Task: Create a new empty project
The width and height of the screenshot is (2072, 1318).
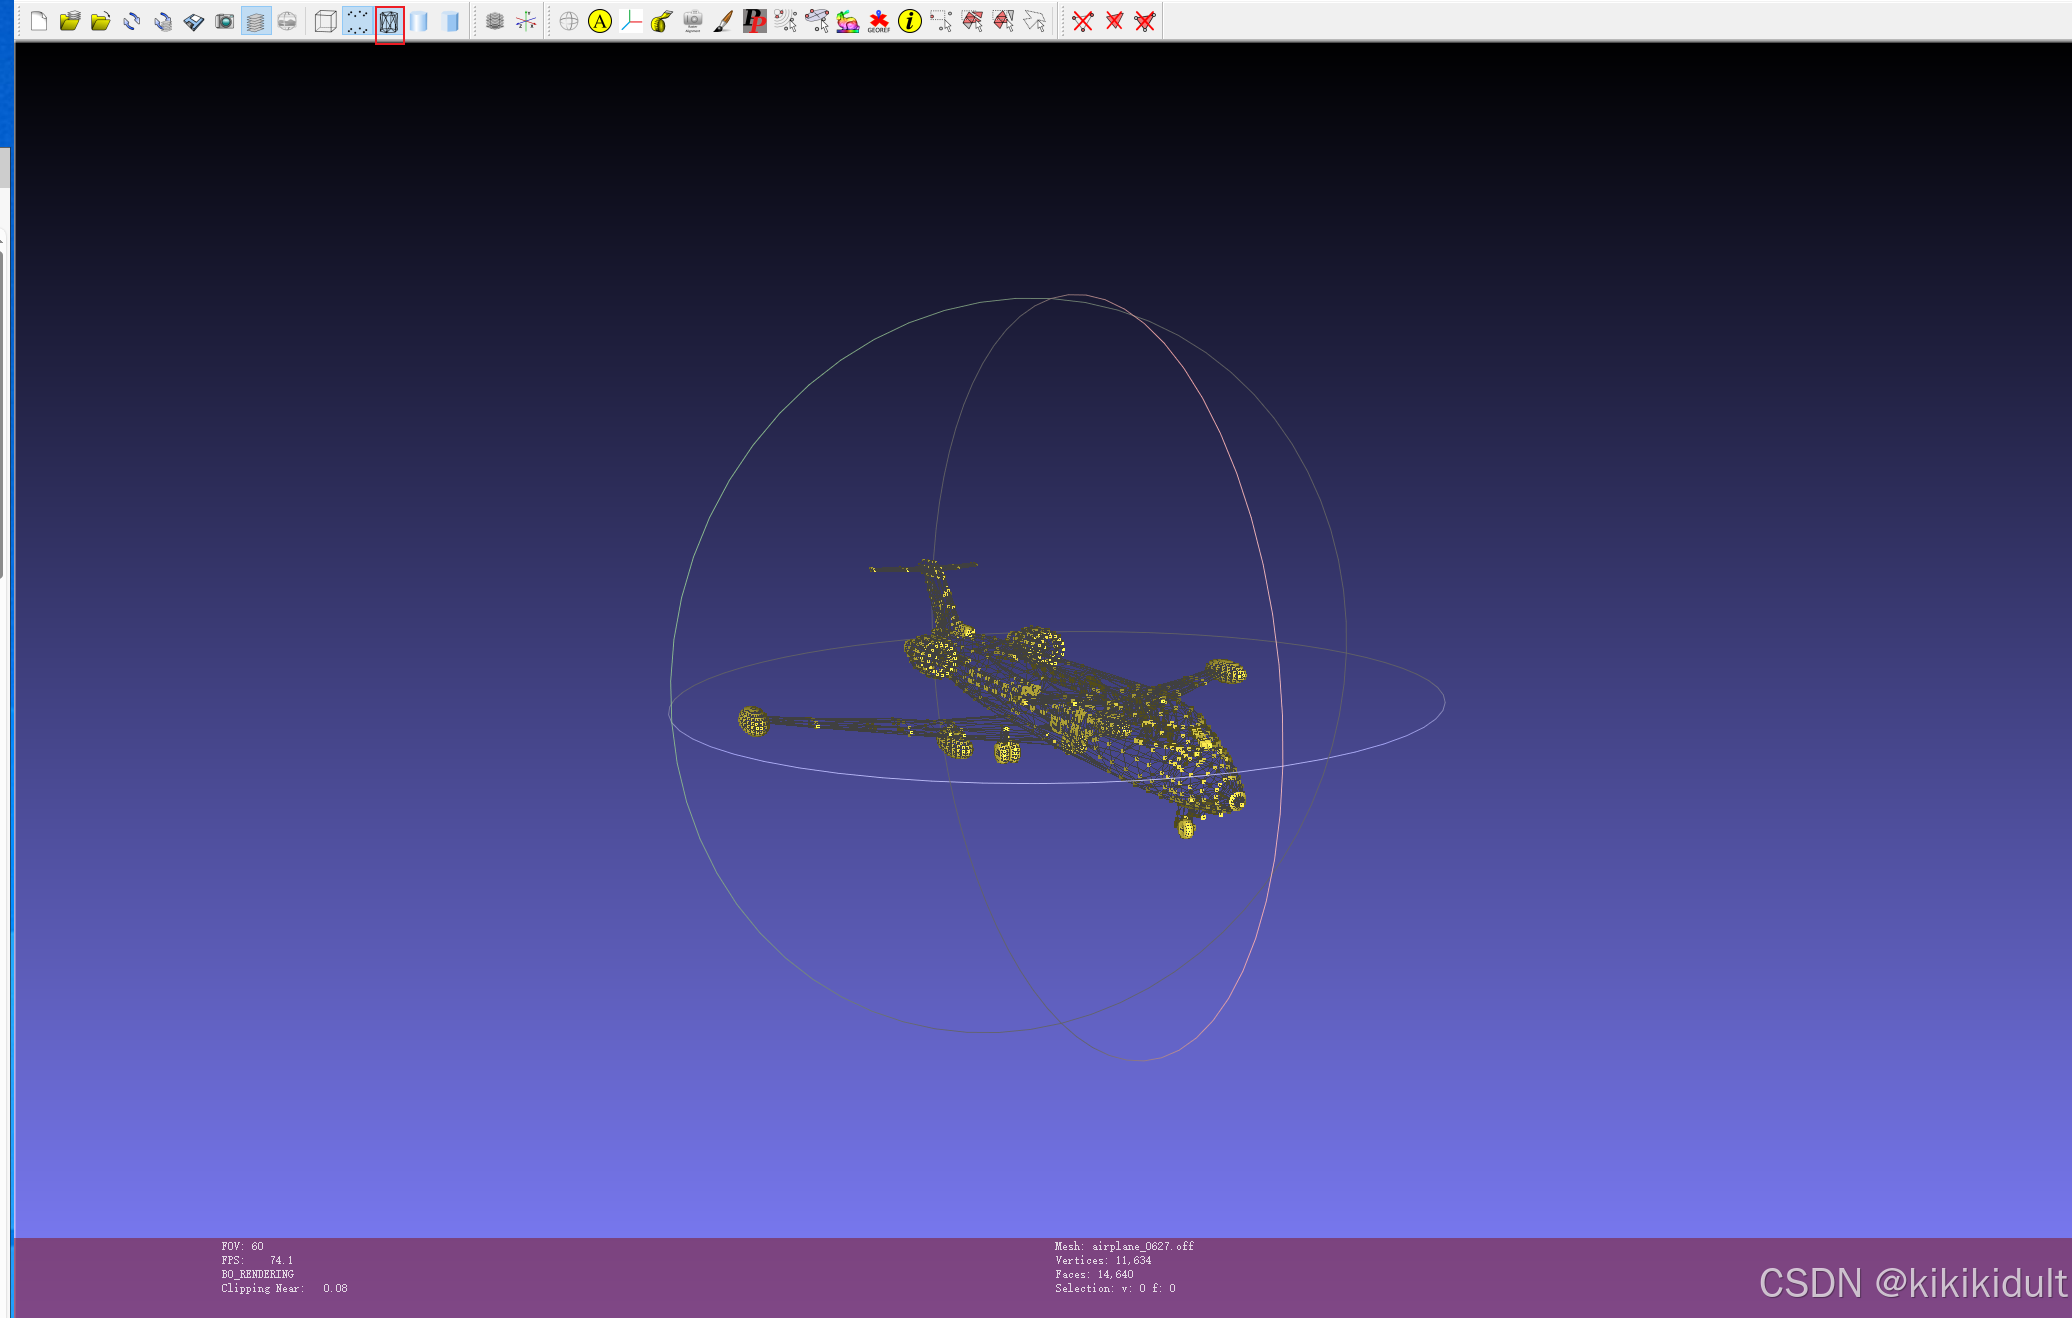Action: (39, 21)
